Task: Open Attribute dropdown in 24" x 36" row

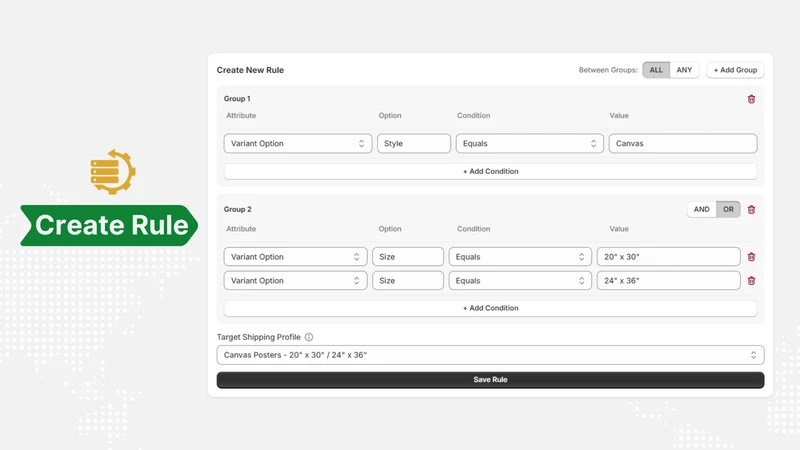Action: [x=295, y=281]
